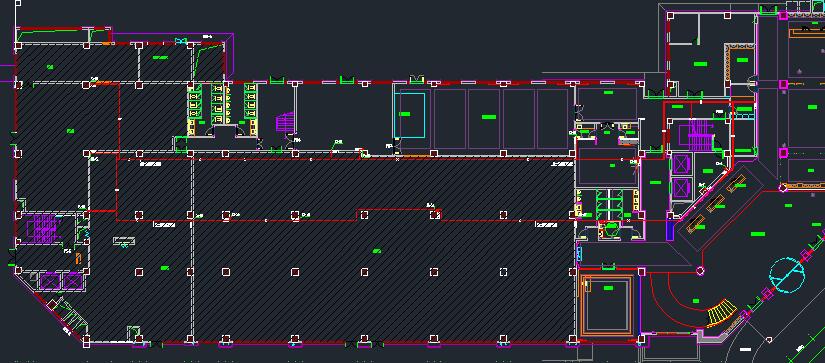This screenshot has width=825, height=363.
Task: Select the green circular fixture in the right restroom
Action: 610,230
